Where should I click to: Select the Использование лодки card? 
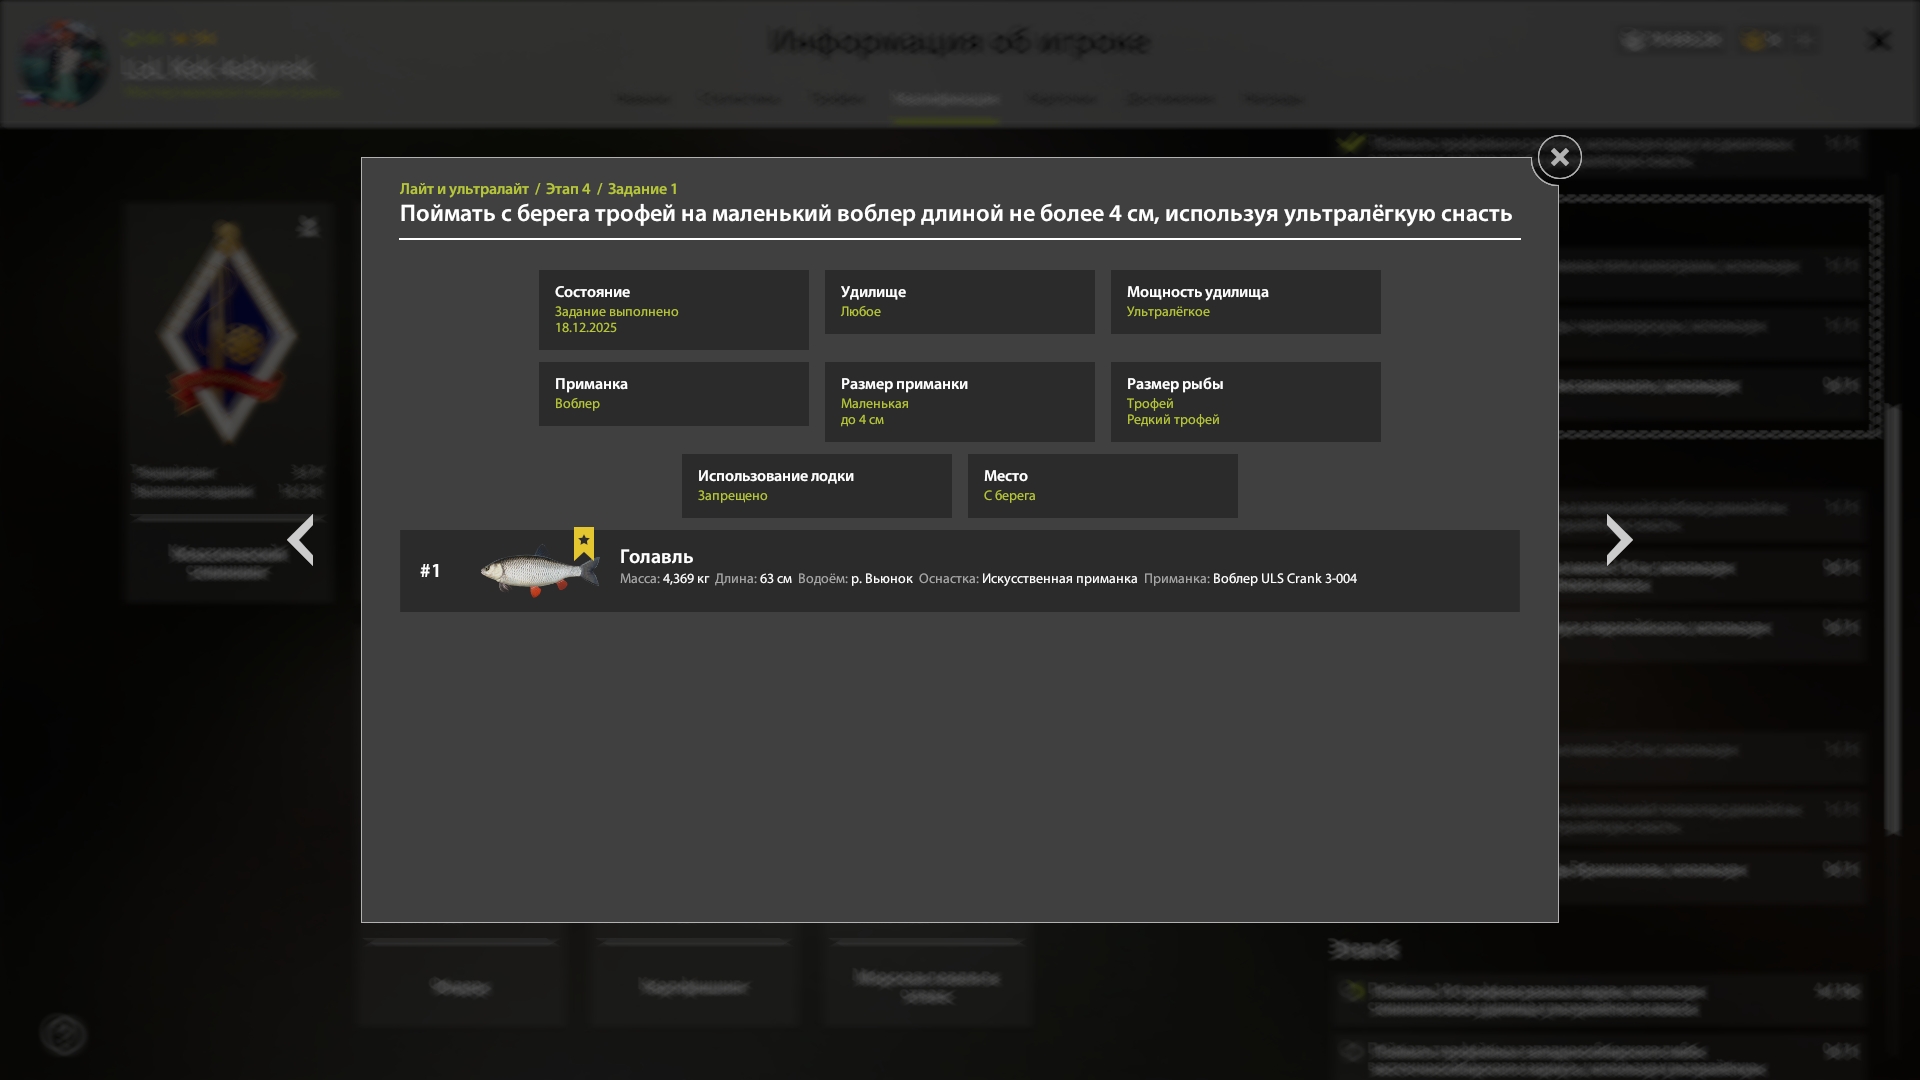coord(816,486)
